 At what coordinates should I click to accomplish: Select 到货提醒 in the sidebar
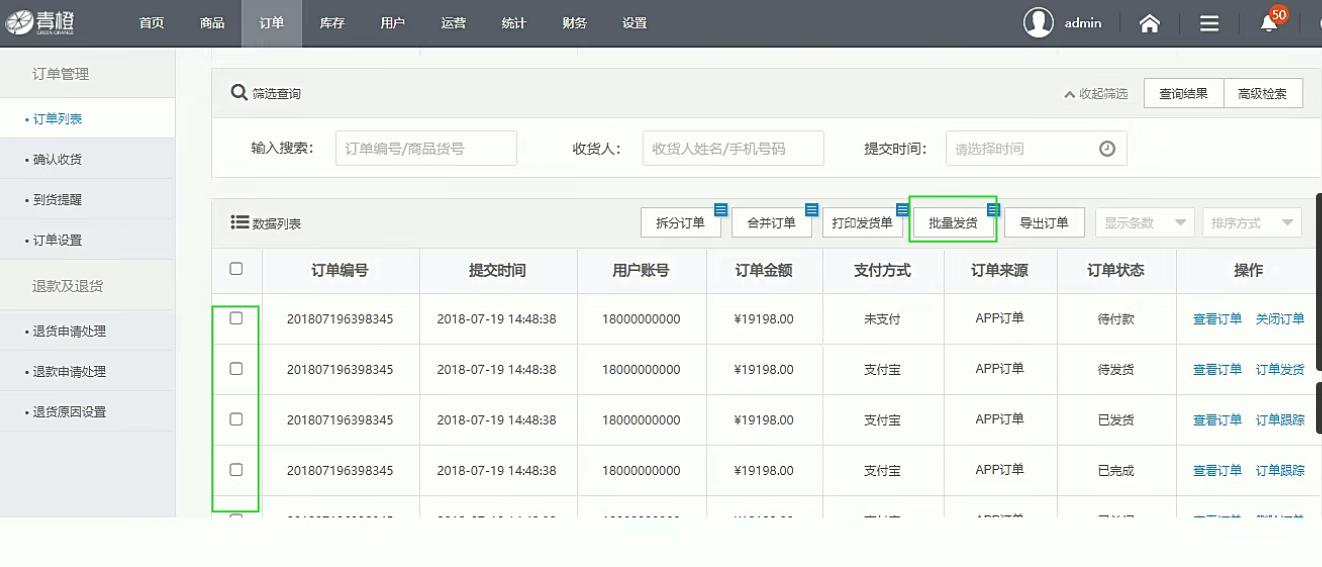tap(87, 200)
